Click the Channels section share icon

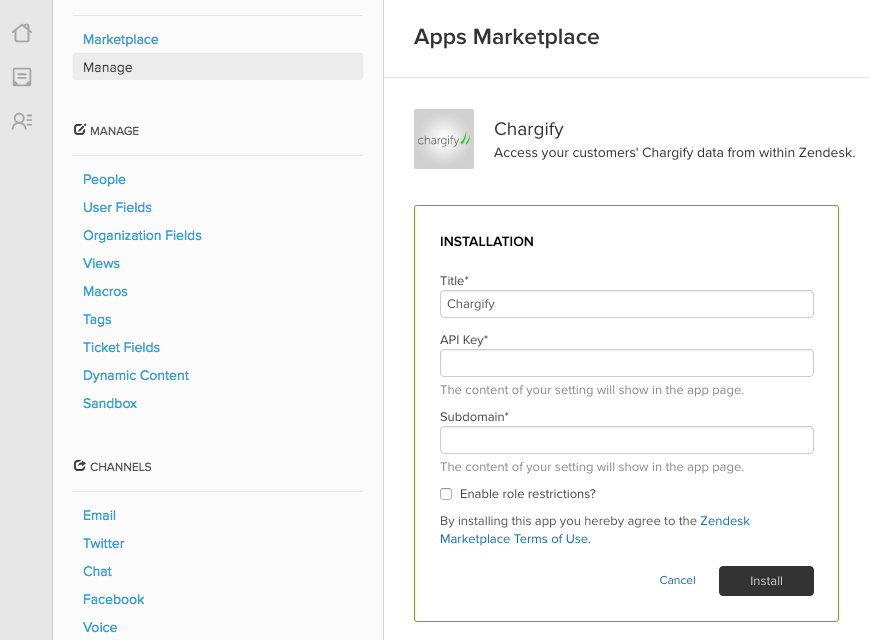pyautogui.click(x=80, y=466)
